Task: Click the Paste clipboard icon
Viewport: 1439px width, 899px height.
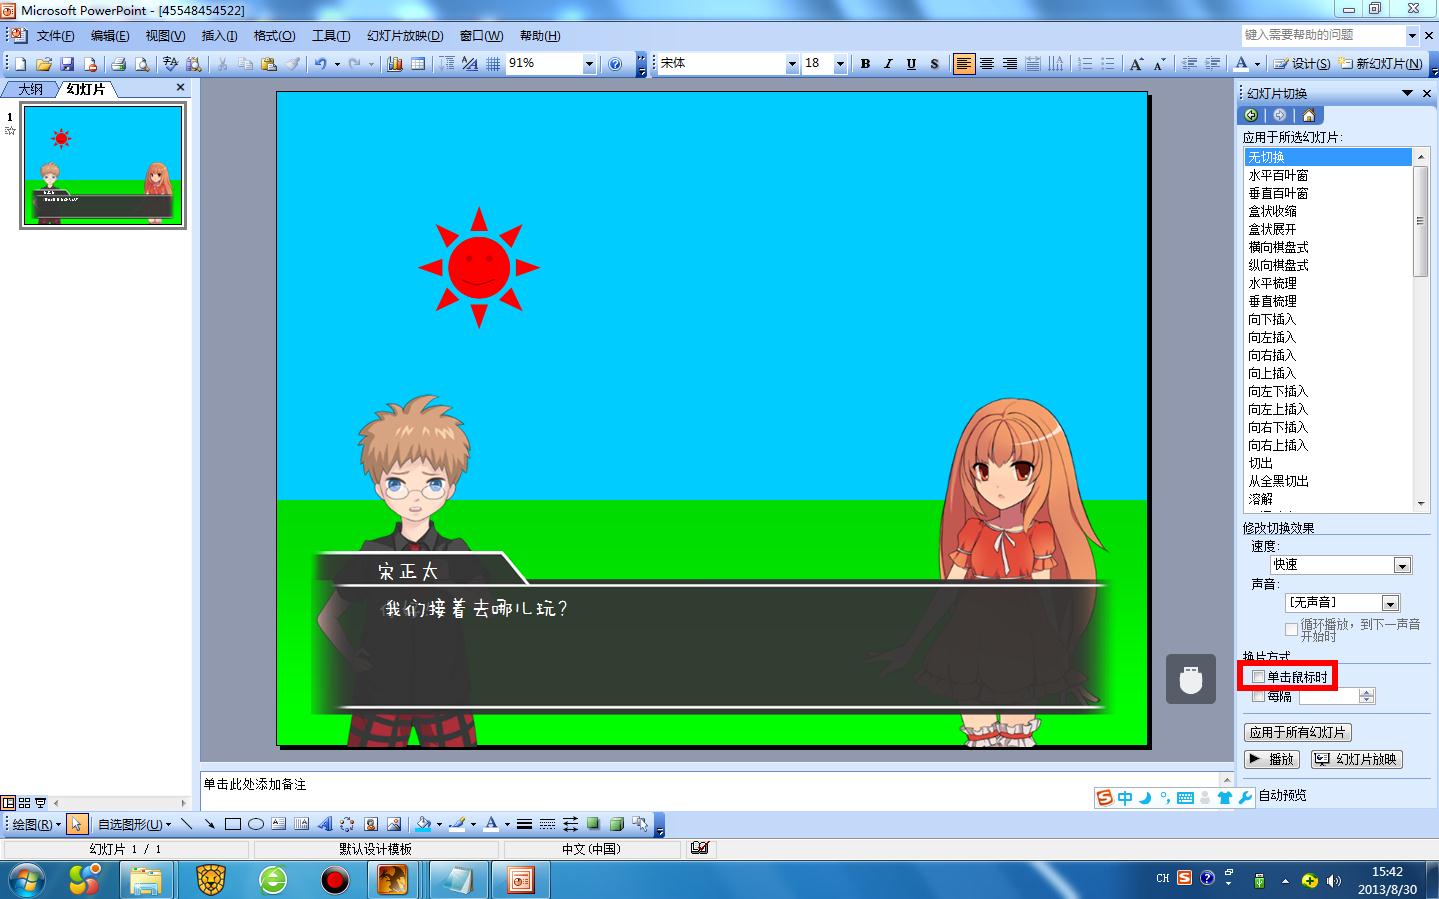Action: pos(268,64)
